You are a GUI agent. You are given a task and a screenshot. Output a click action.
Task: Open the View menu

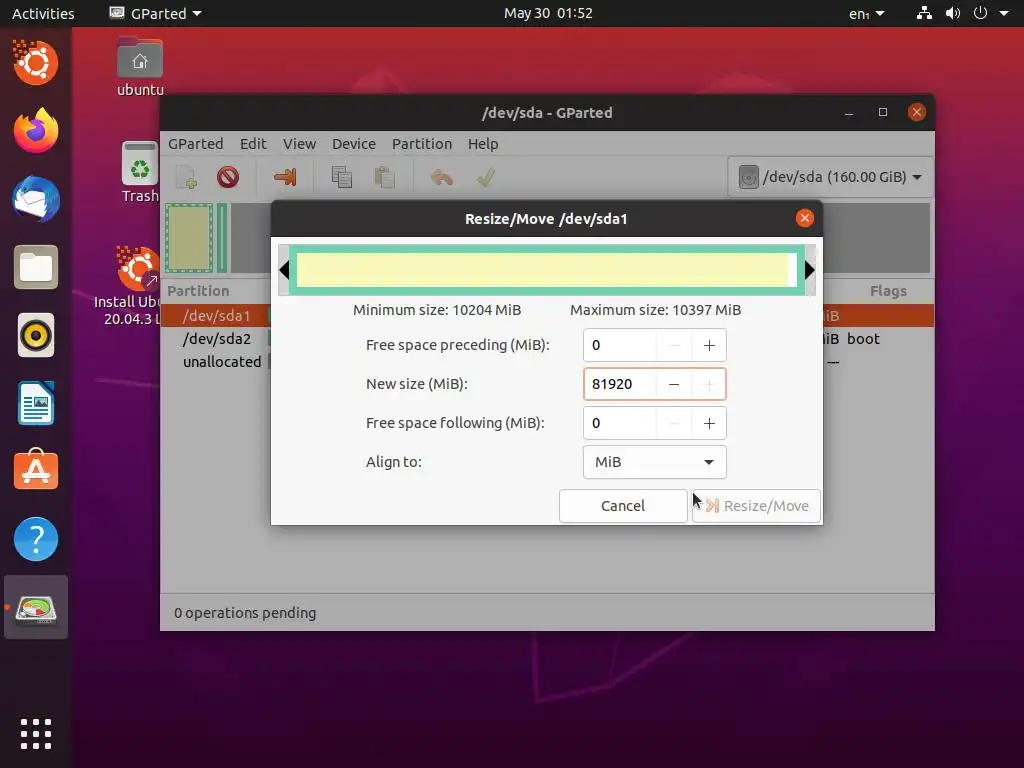click(299, 144)
